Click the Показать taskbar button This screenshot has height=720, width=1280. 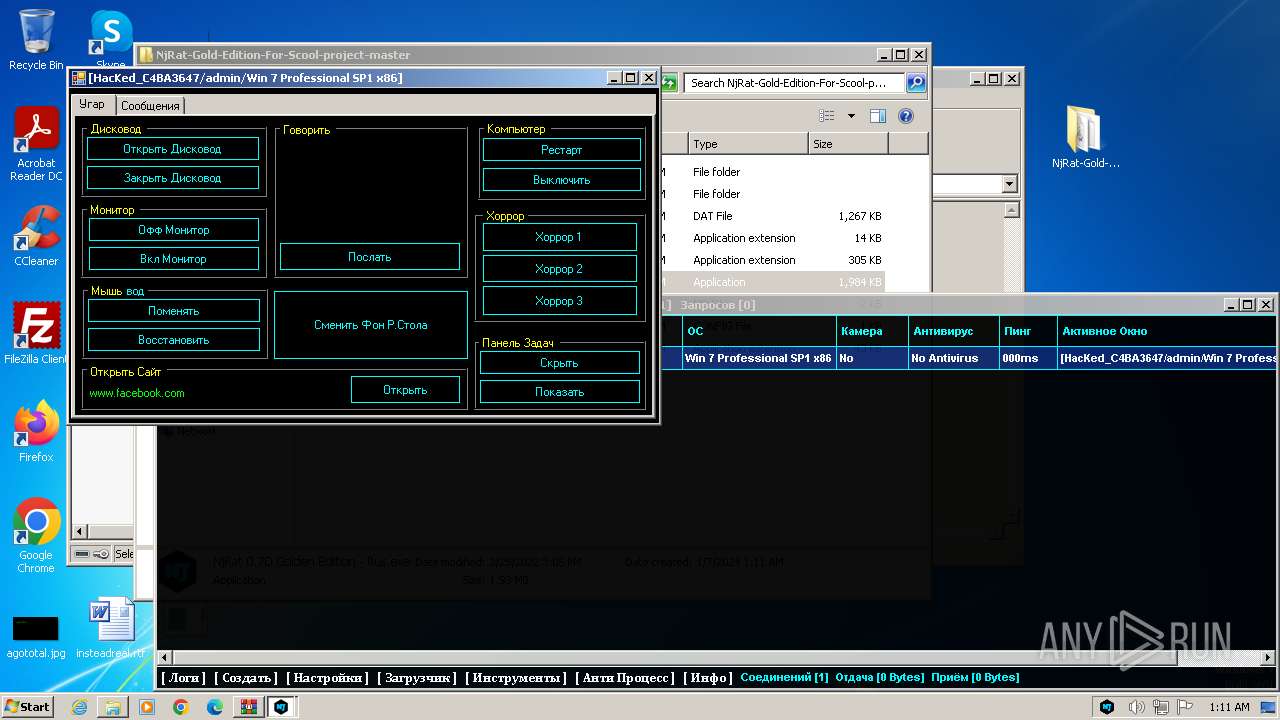coord(560,392)
